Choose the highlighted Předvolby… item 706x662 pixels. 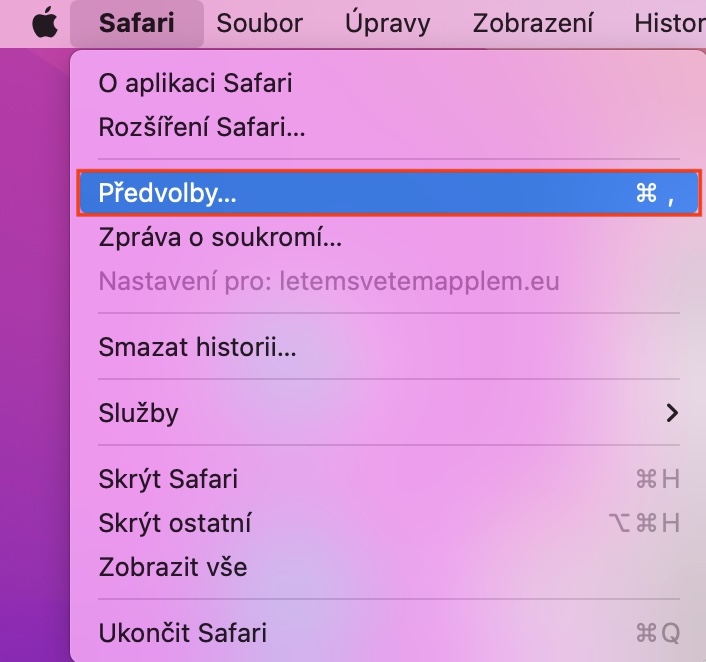168,194
